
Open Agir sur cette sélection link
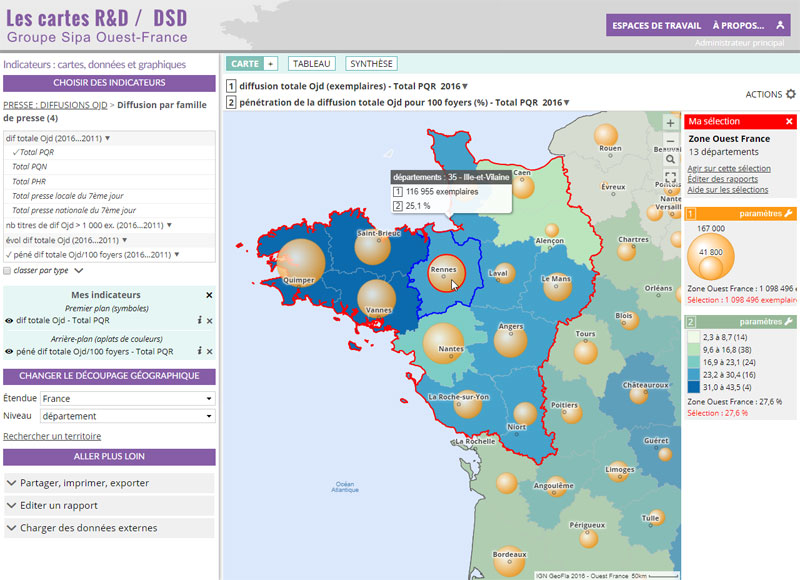(729, 168)
